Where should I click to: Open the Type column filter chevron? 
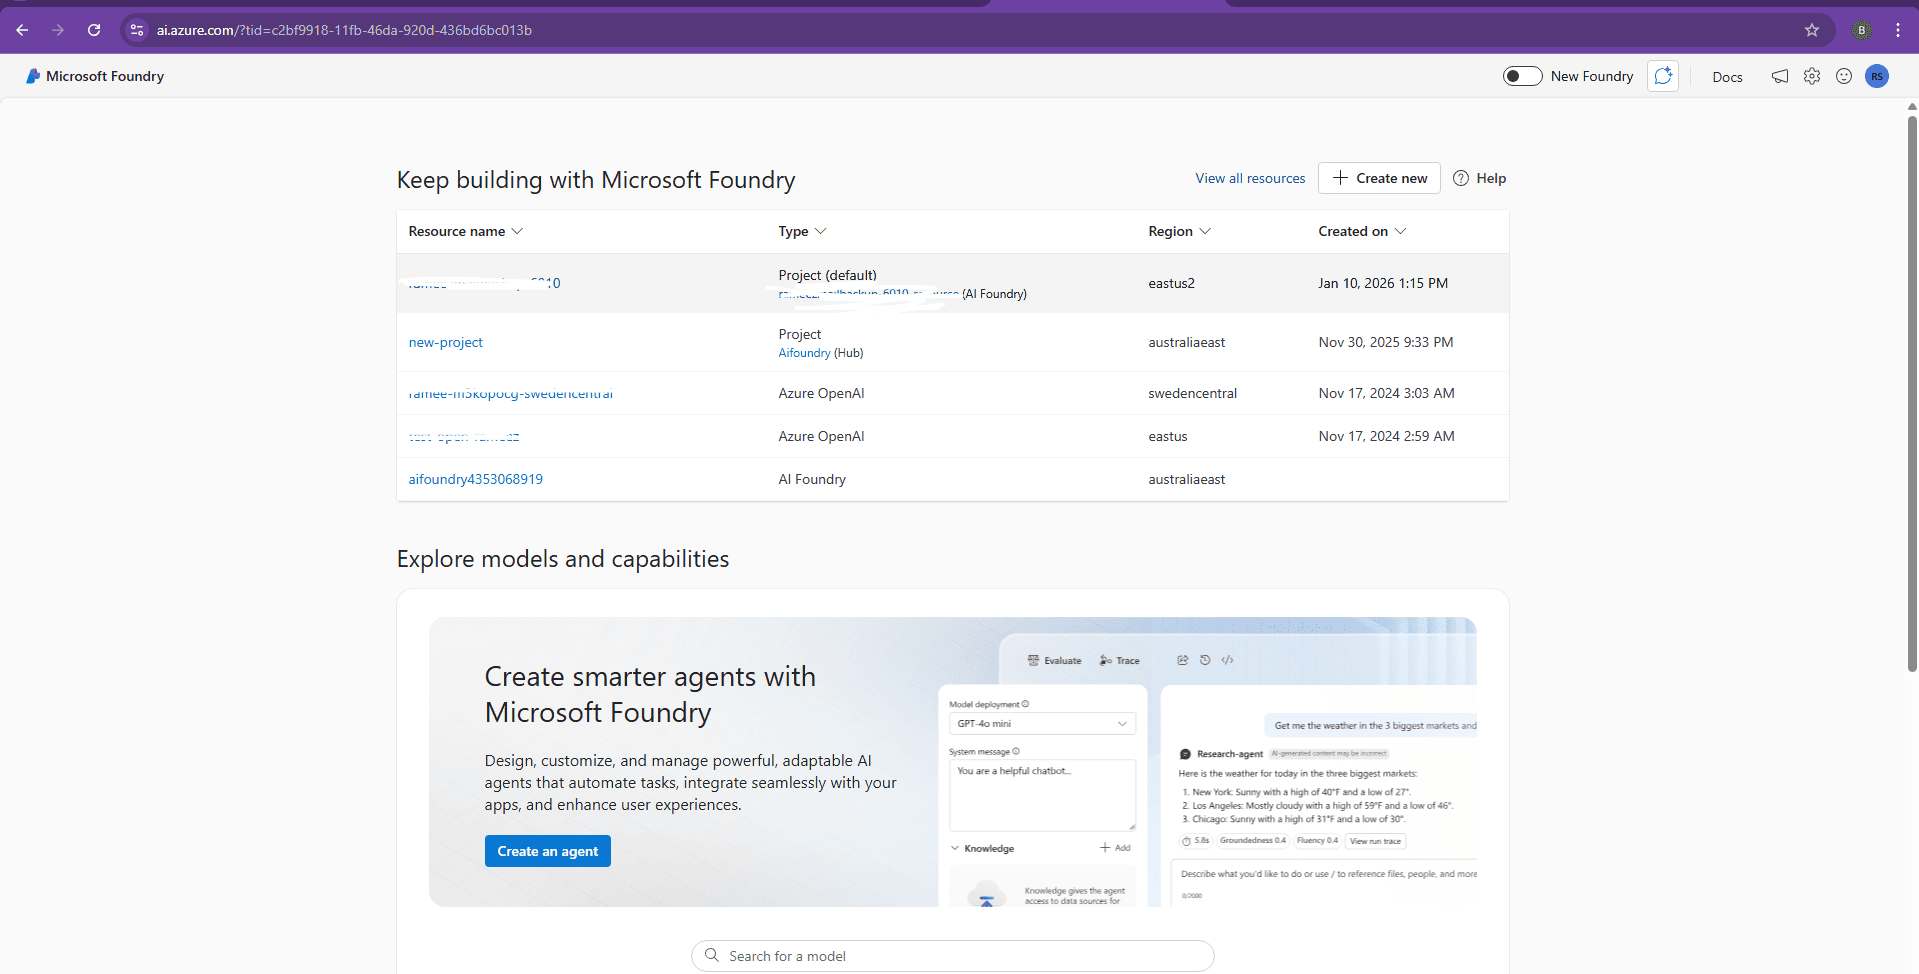point(821,231)
